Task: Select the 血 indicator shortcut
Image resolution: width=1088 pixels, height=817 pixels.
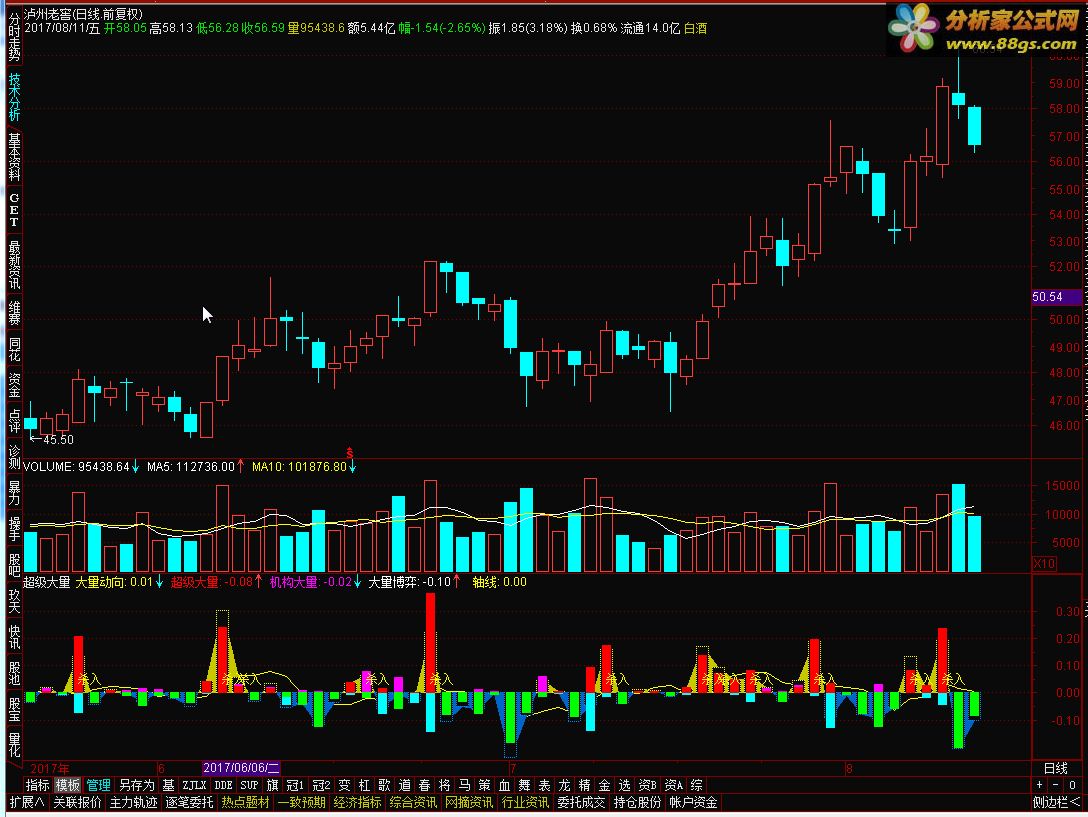Action: 504,785
